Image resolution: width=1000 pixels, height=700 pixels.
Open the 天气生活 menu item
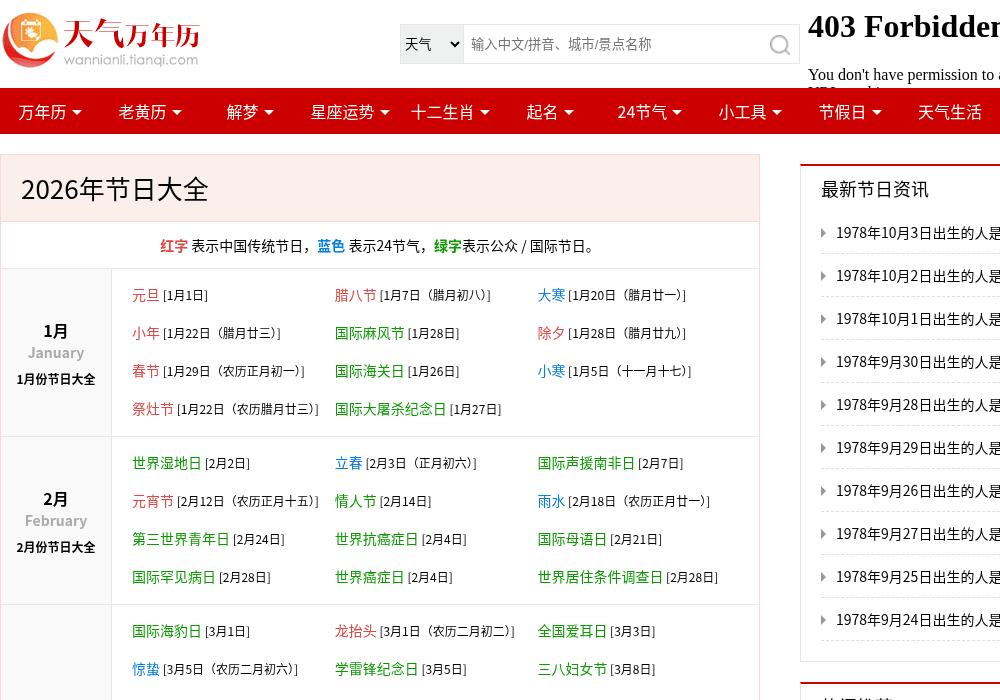(949, 112)
